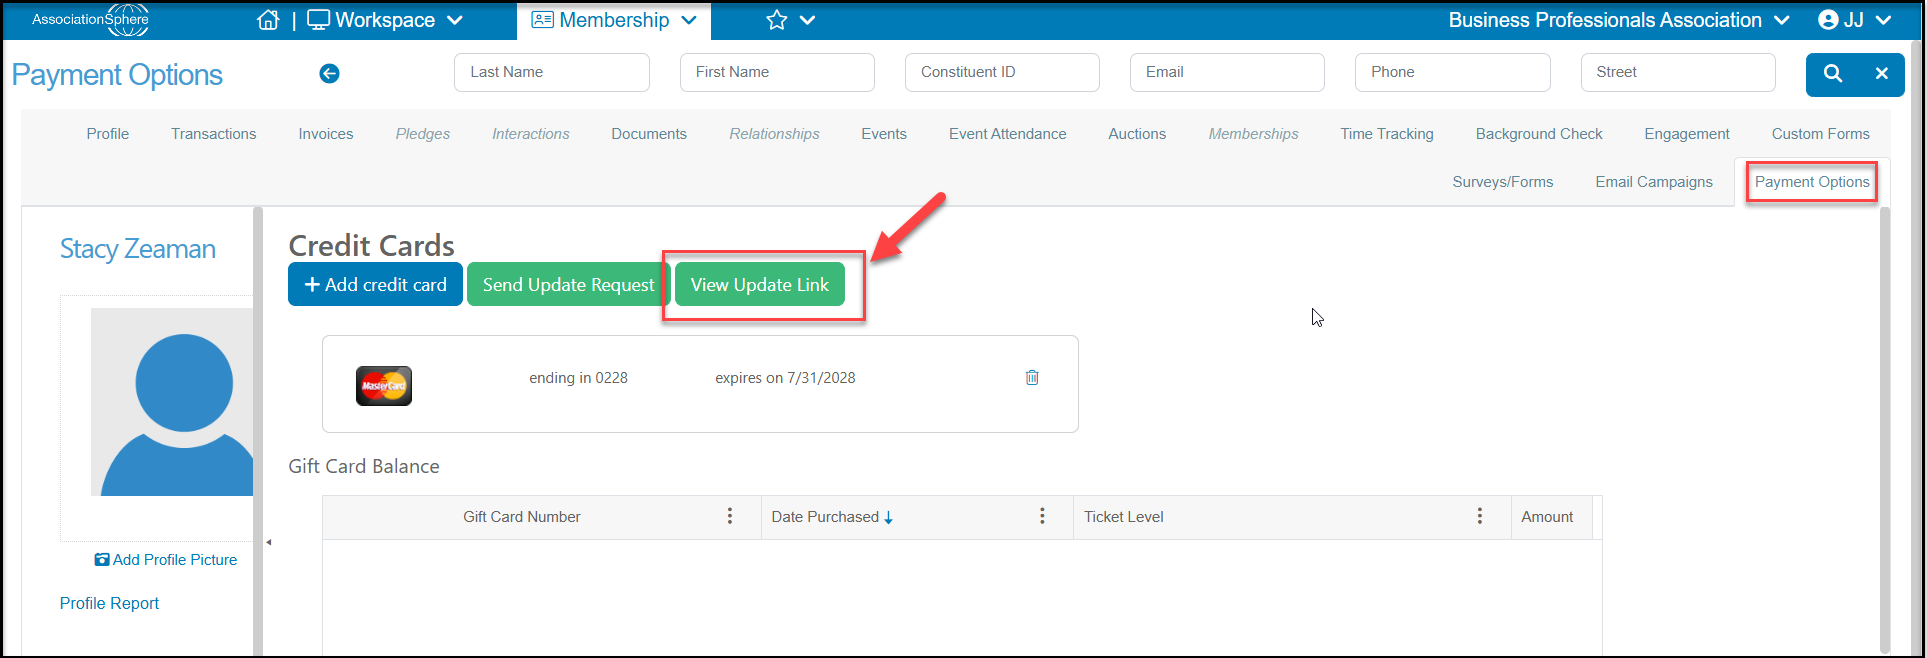Image resolution: width=1927 pixels, height=658 pixels.
Task: Click the View Update Link button
Action: (760, 285)
